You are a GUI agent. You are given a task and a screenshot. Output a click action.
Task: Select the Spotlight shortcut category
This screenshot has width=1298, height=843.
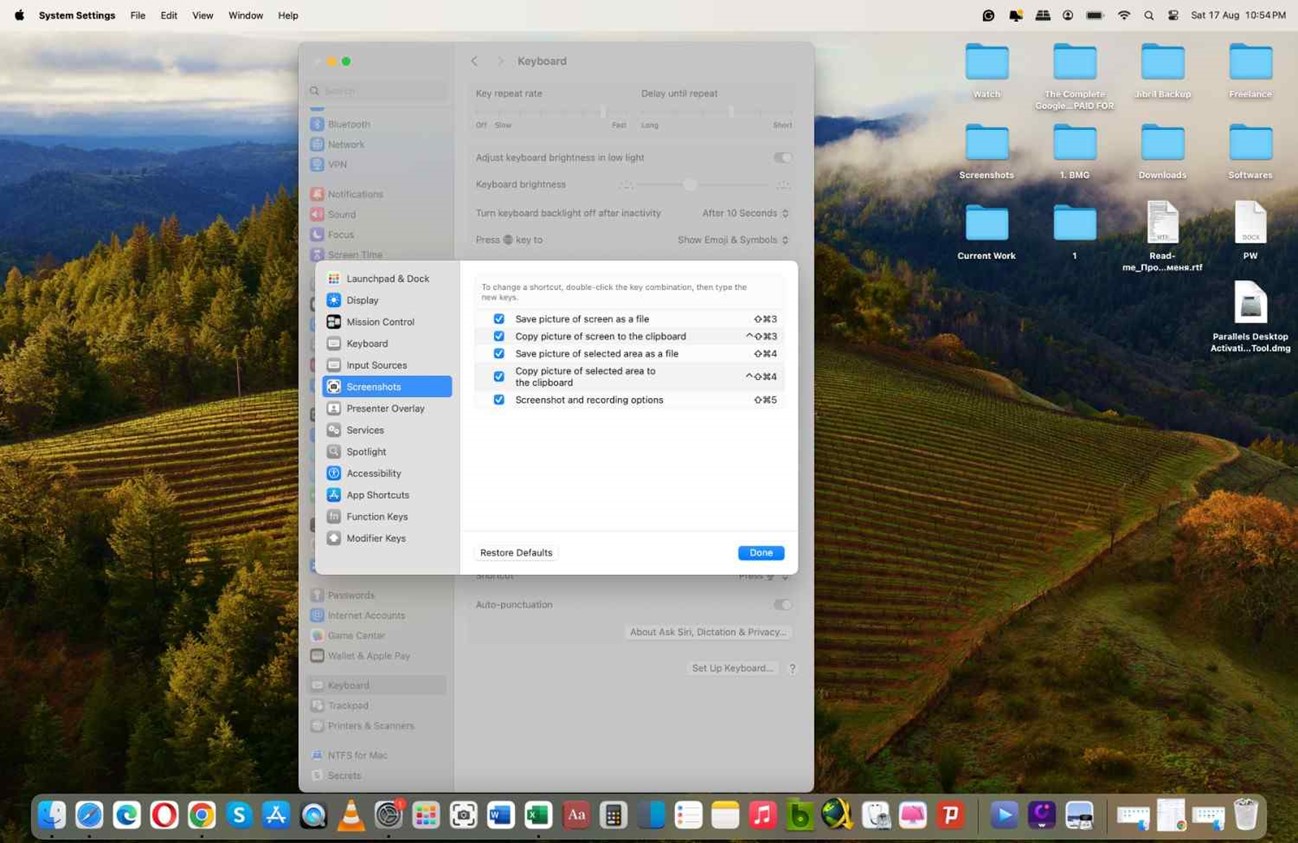387,452
